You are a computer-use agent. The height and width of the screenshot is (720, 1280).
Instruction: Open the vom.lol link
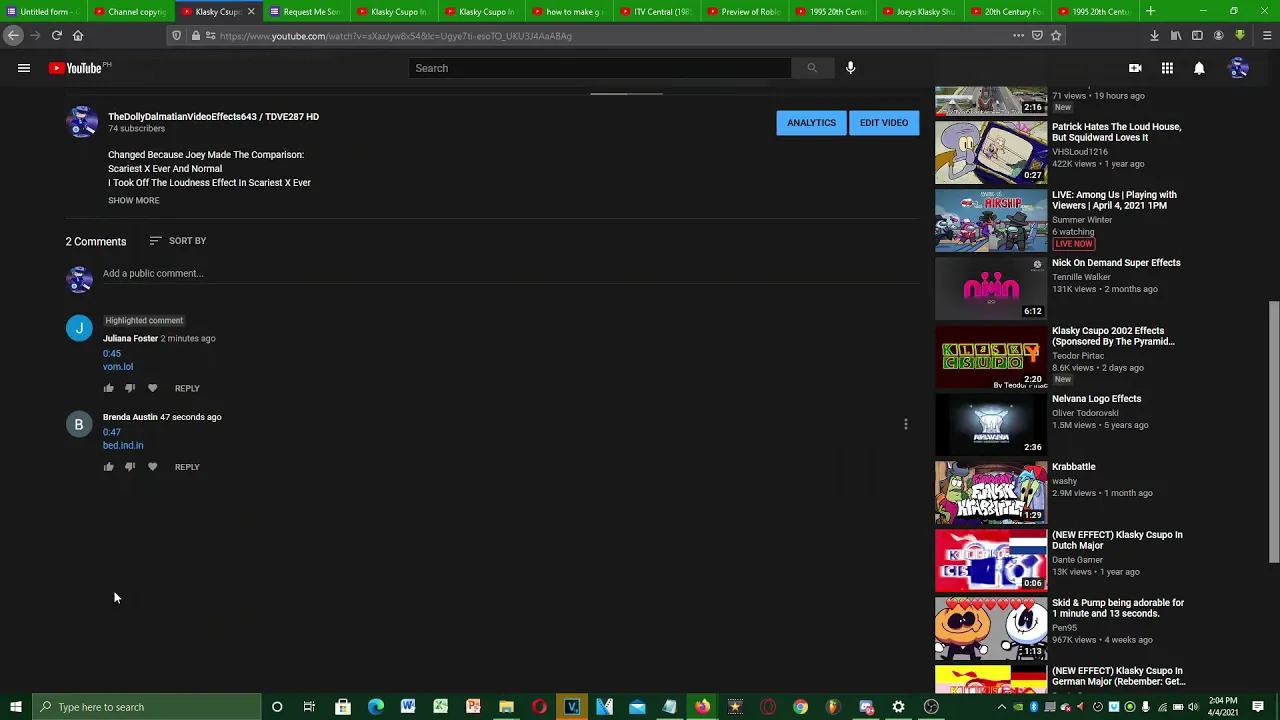coord(117,367)
